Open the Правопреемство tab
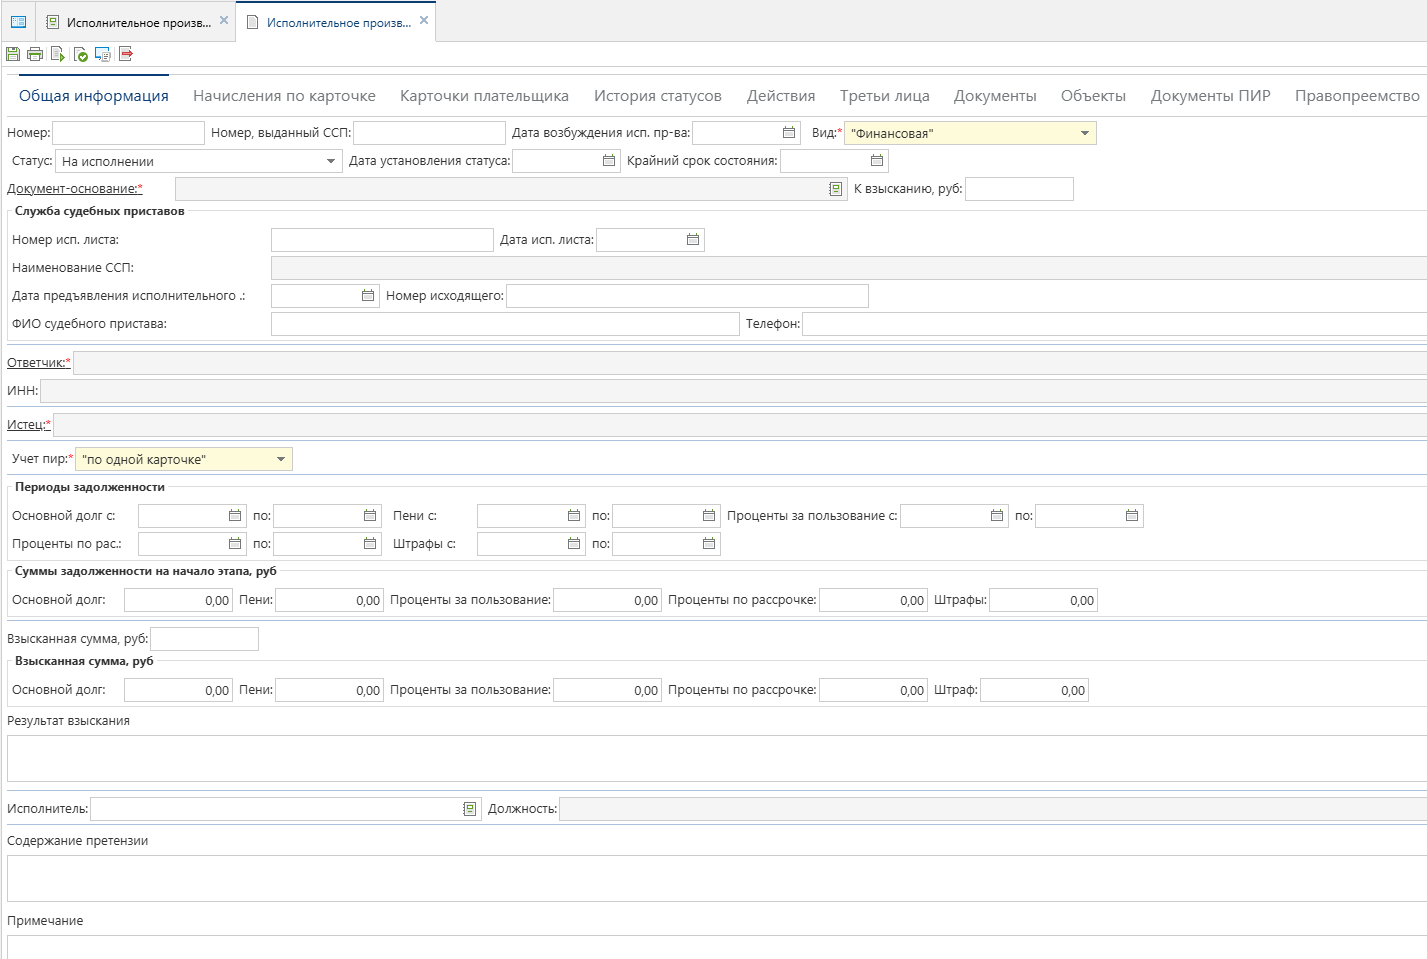Screen dimensions: 1427x959 1357,96
